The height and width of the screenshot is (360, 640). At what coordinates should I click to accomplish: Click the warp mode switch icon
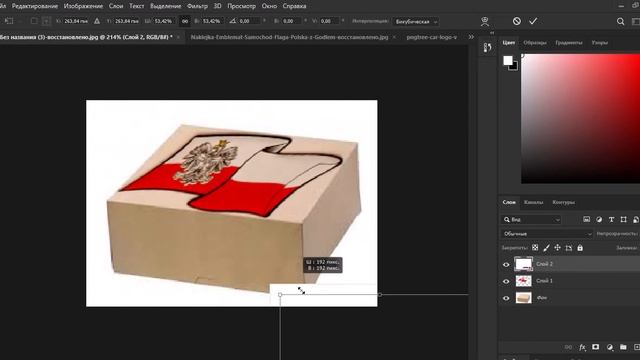(484, 22)
